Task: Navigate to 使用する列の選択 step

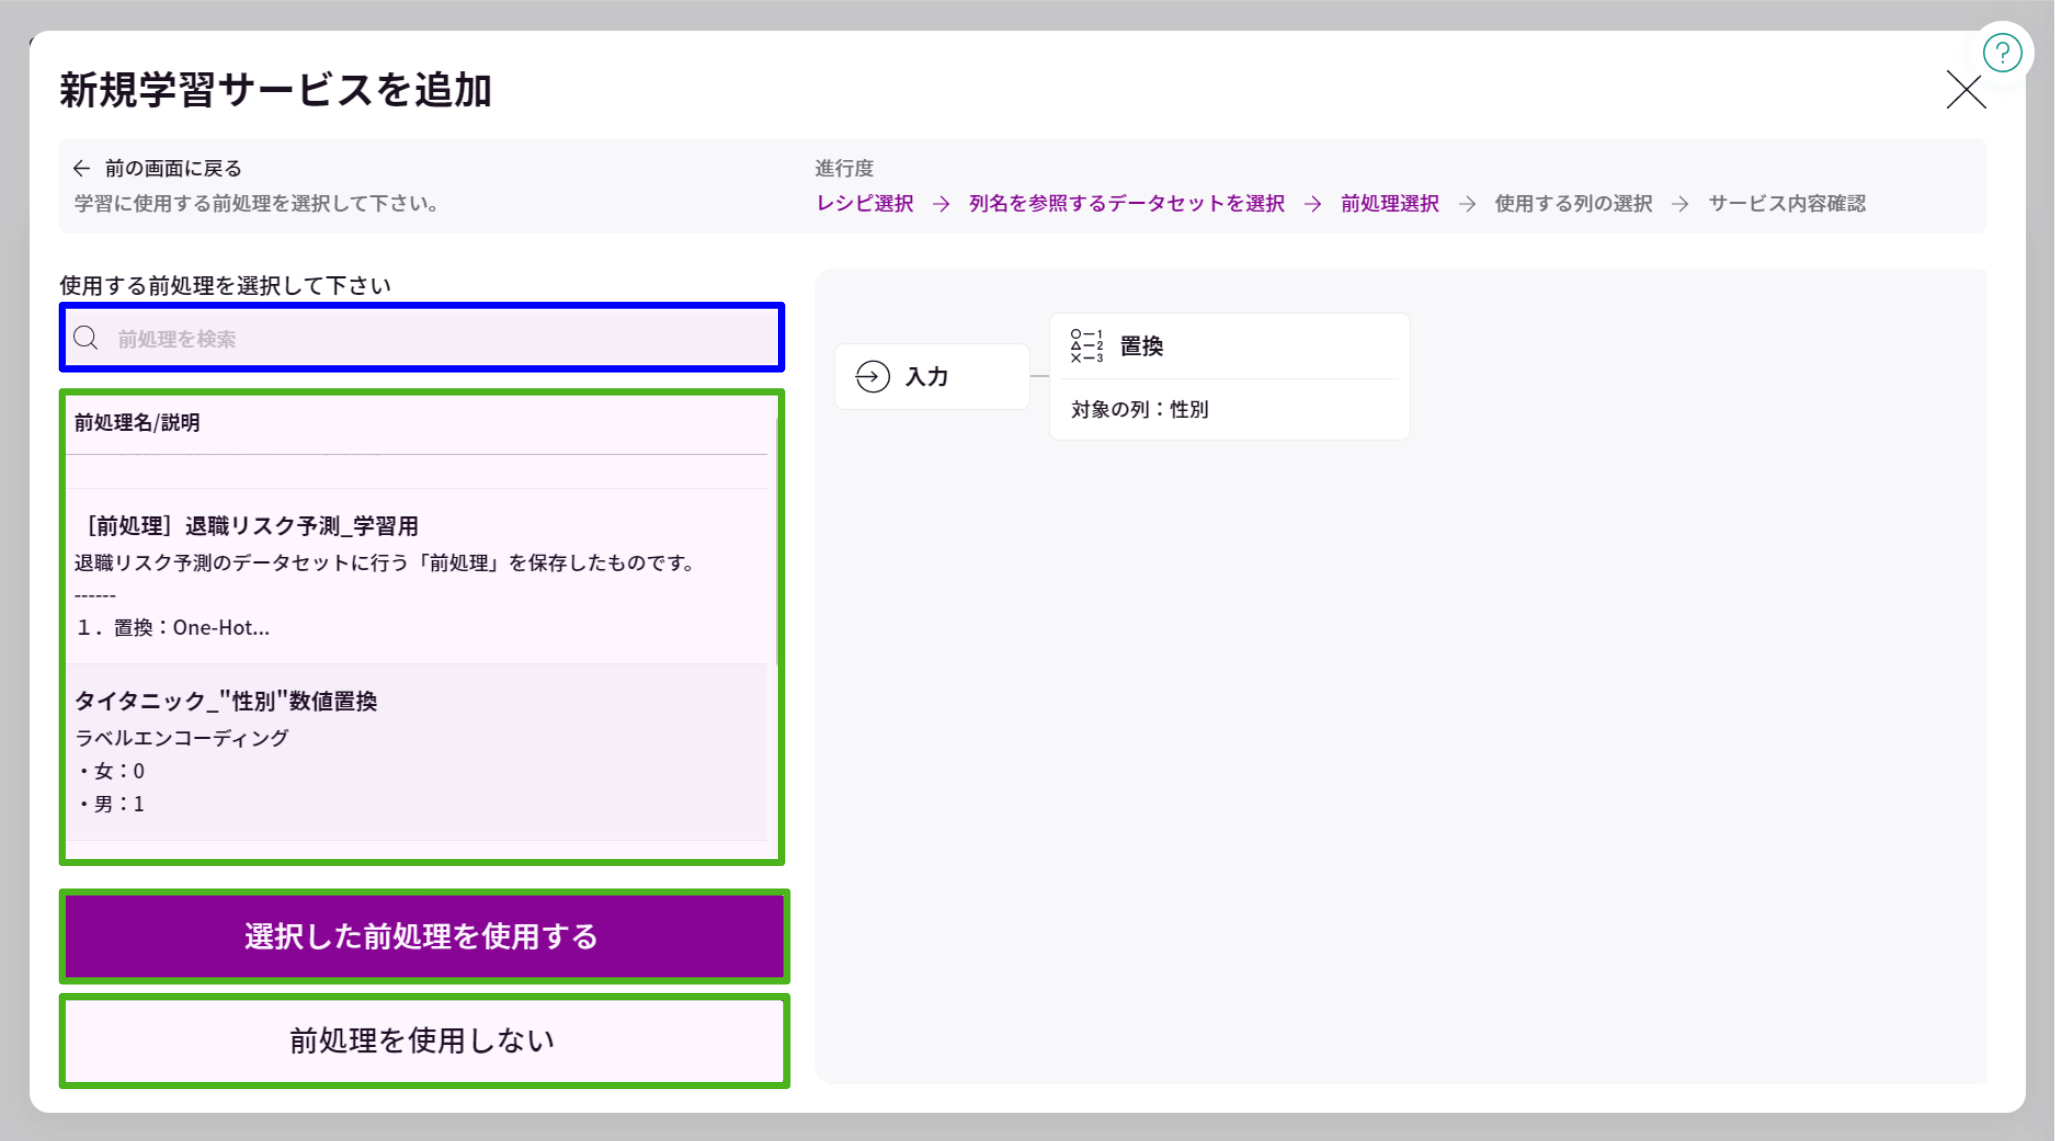Action: 1573,203
